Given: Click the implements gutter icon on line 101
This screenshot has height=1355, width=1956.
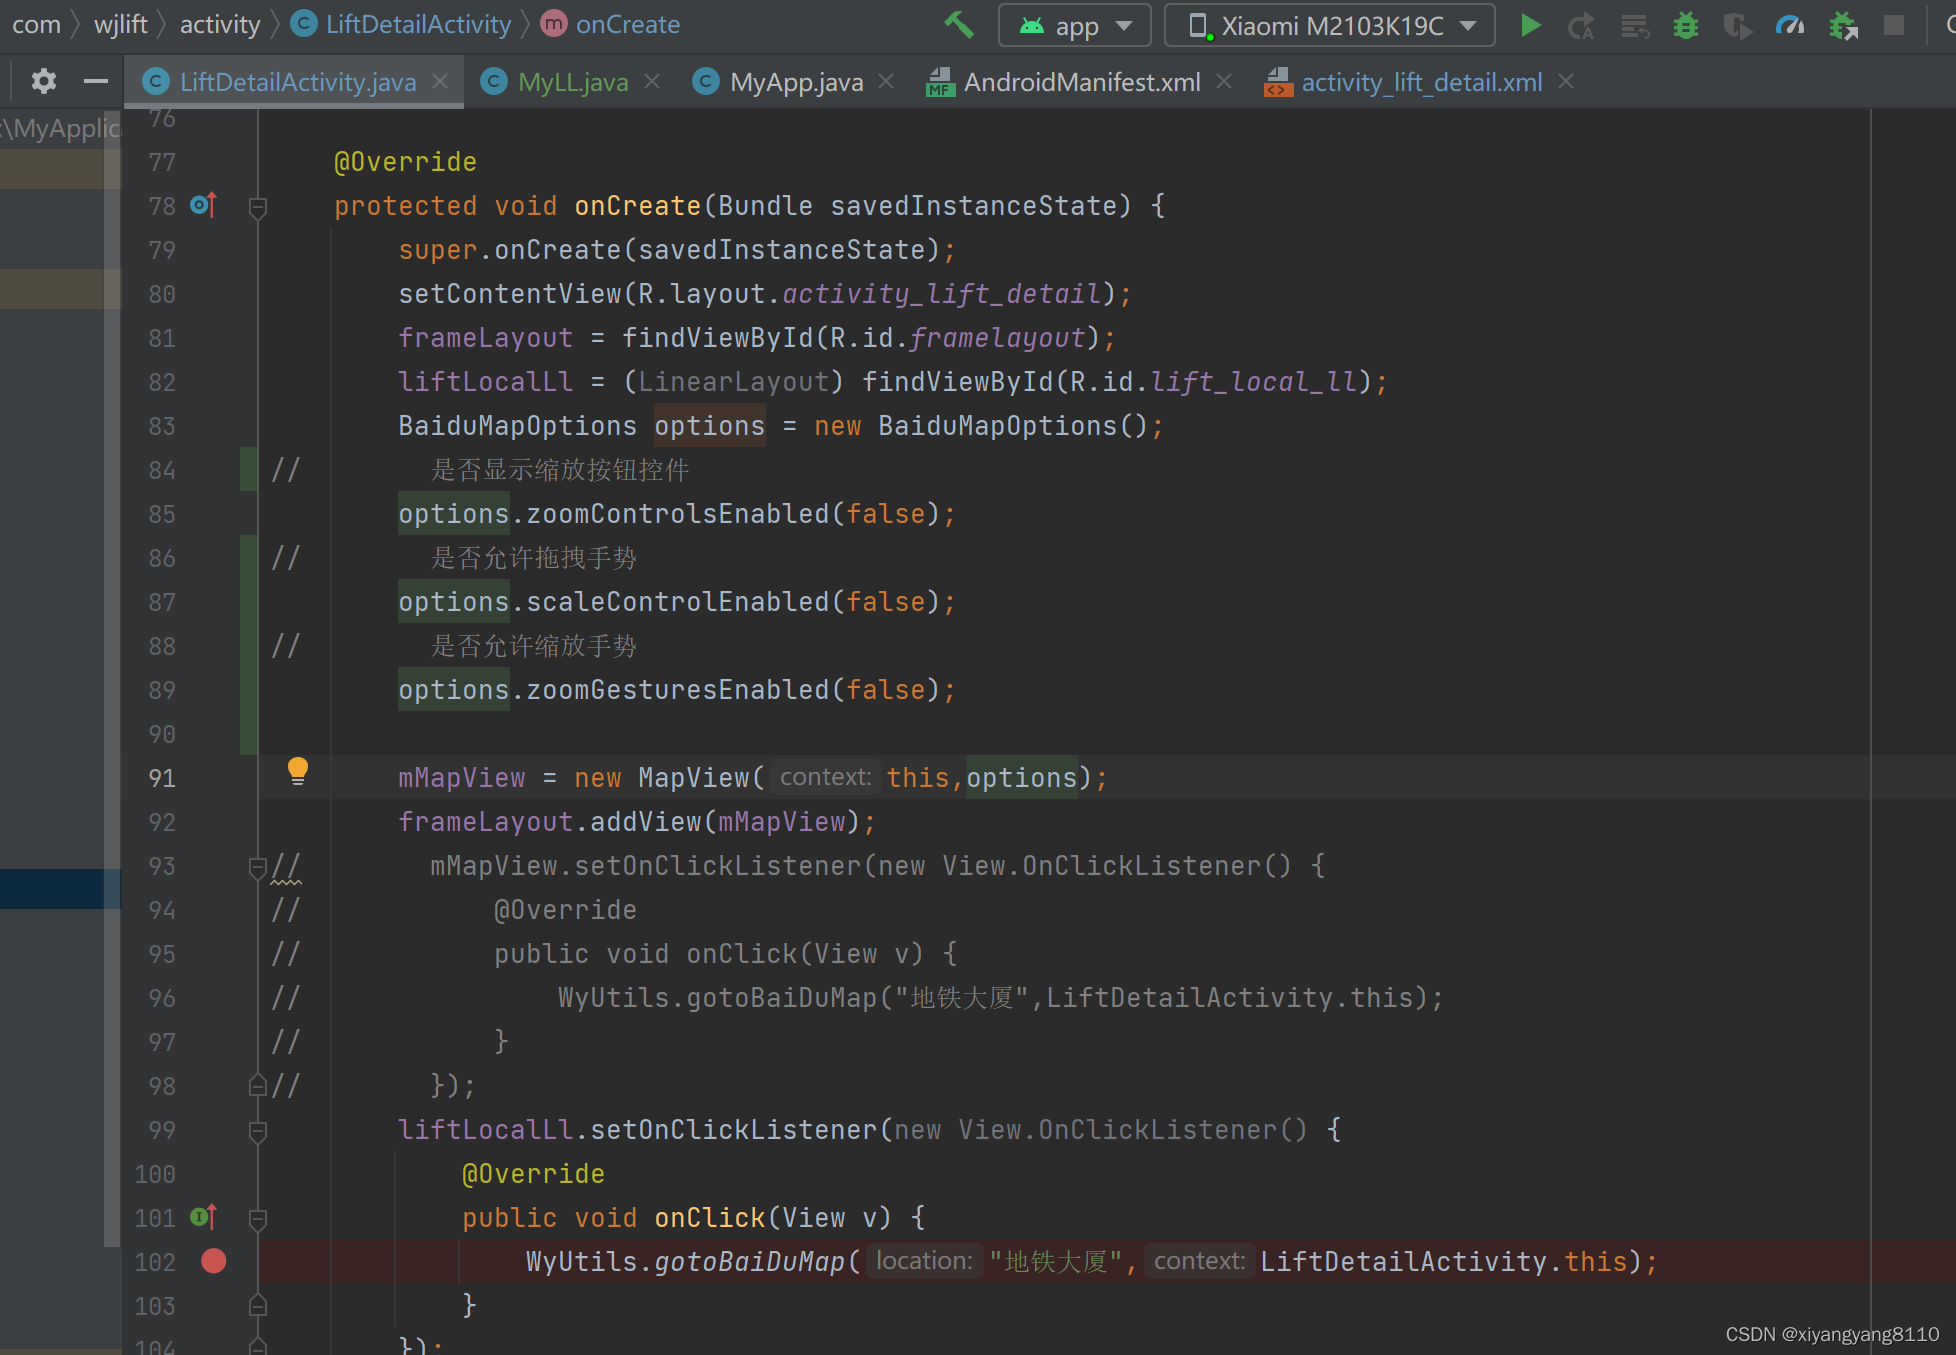Looking at the screenshot, I should 203,1217.
